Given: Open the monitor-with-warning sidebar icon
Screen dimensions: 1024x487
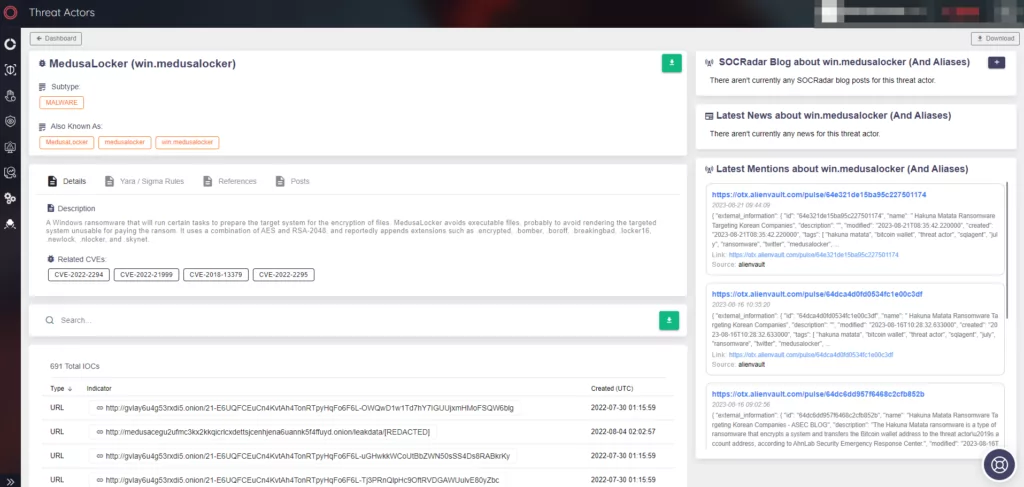Looking at the screenshot, I should (x=10, y=147).
